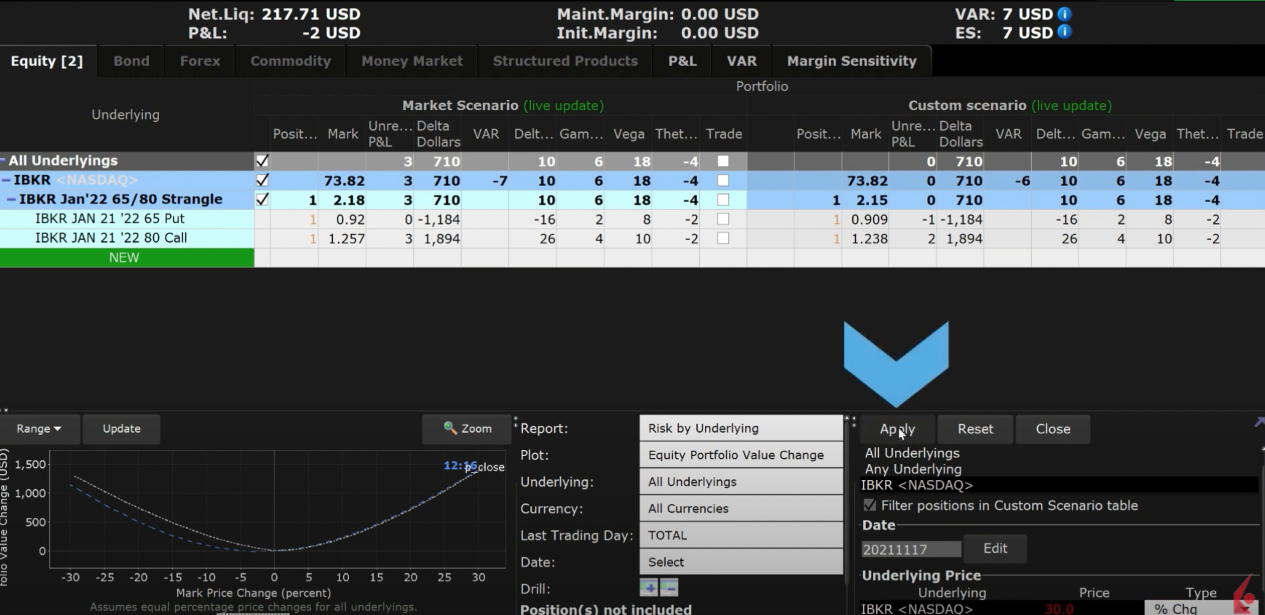Open the Range dropdown
The height and width of the screenshot is (615, 1265).
(x=39, y=429)
